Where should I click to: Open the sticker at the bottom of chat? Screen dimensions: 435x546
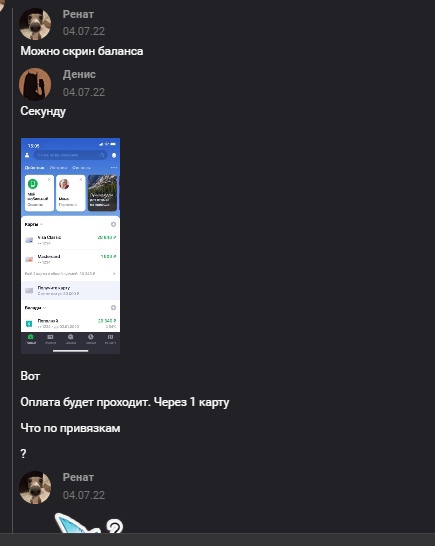point(89,523)
